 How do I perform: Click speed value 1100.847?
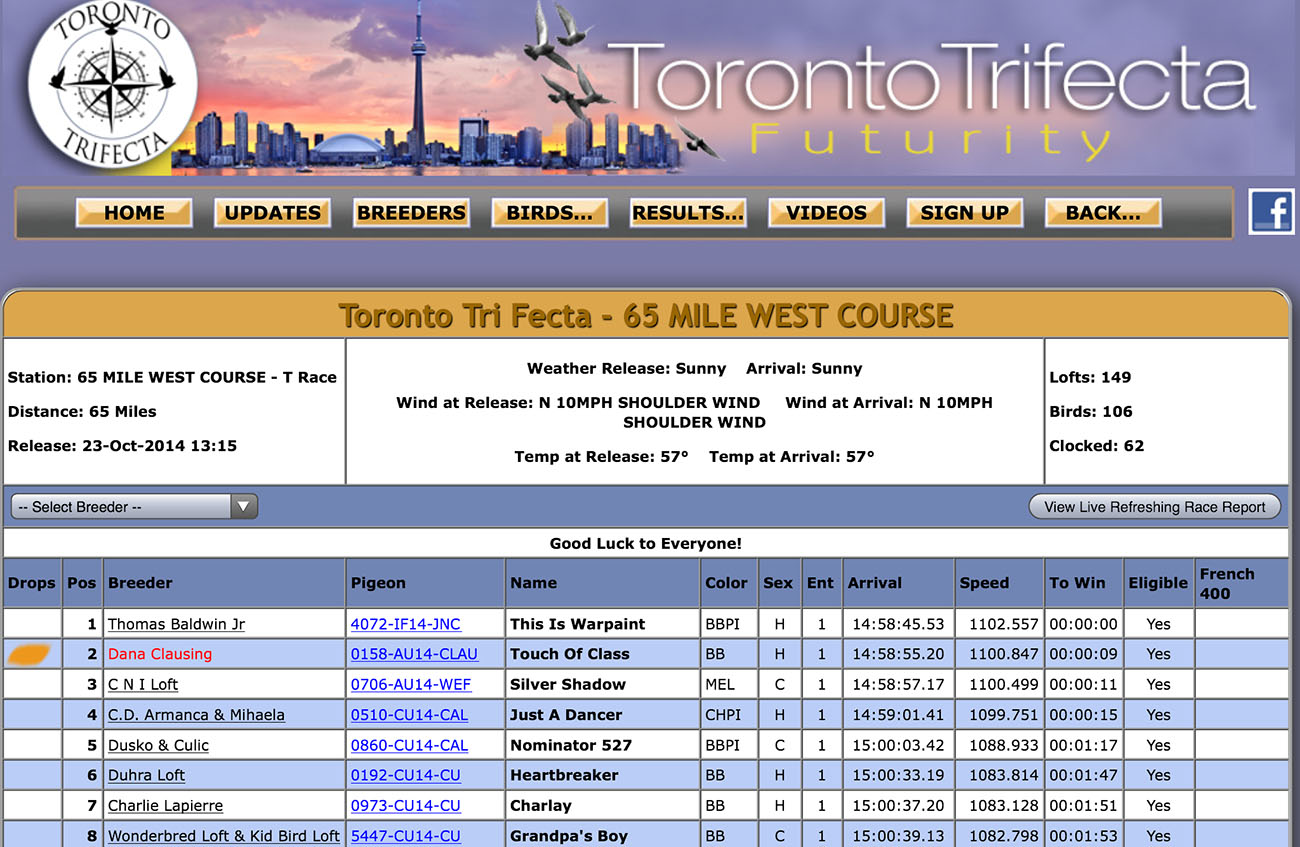coord(1005,654)
